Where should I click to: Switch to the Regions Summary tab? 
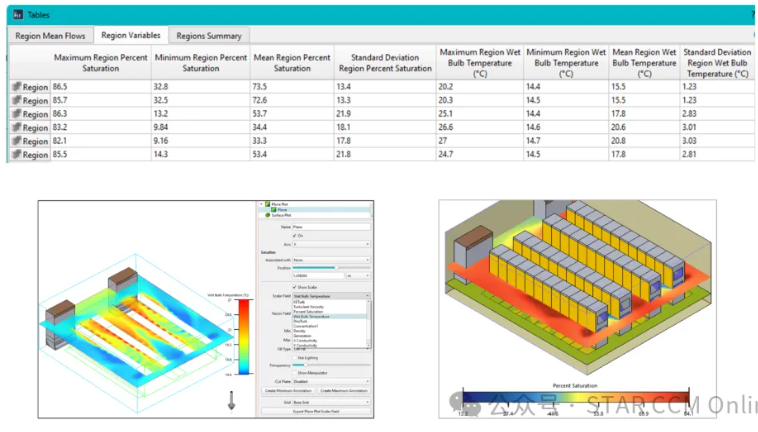[x=209, y=35]
